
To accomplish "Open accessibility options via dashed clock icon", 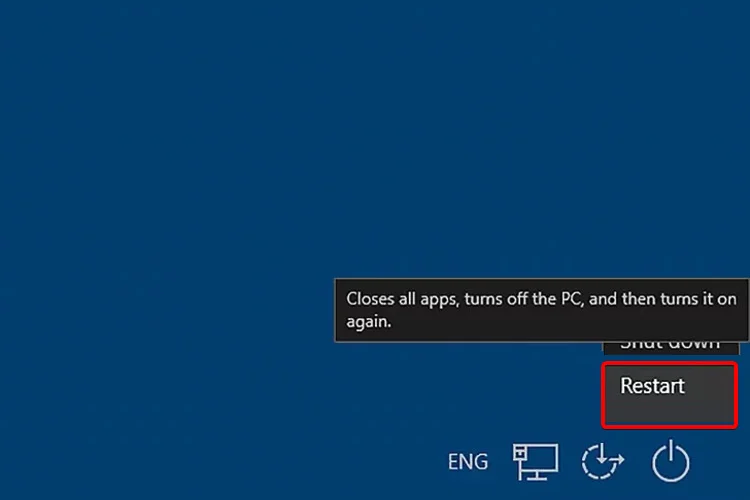I will click(602, 461).
